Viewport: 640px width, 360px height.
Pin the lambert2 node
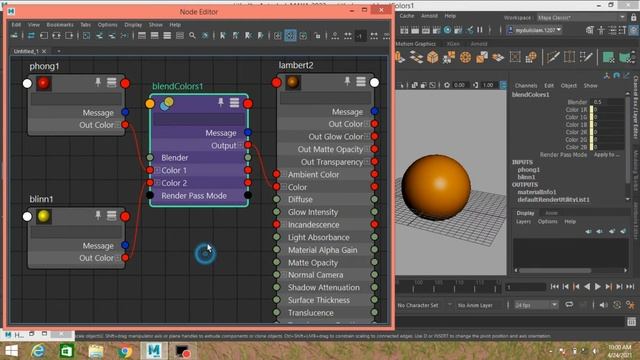pyautogui.click(x=347, y=82)
